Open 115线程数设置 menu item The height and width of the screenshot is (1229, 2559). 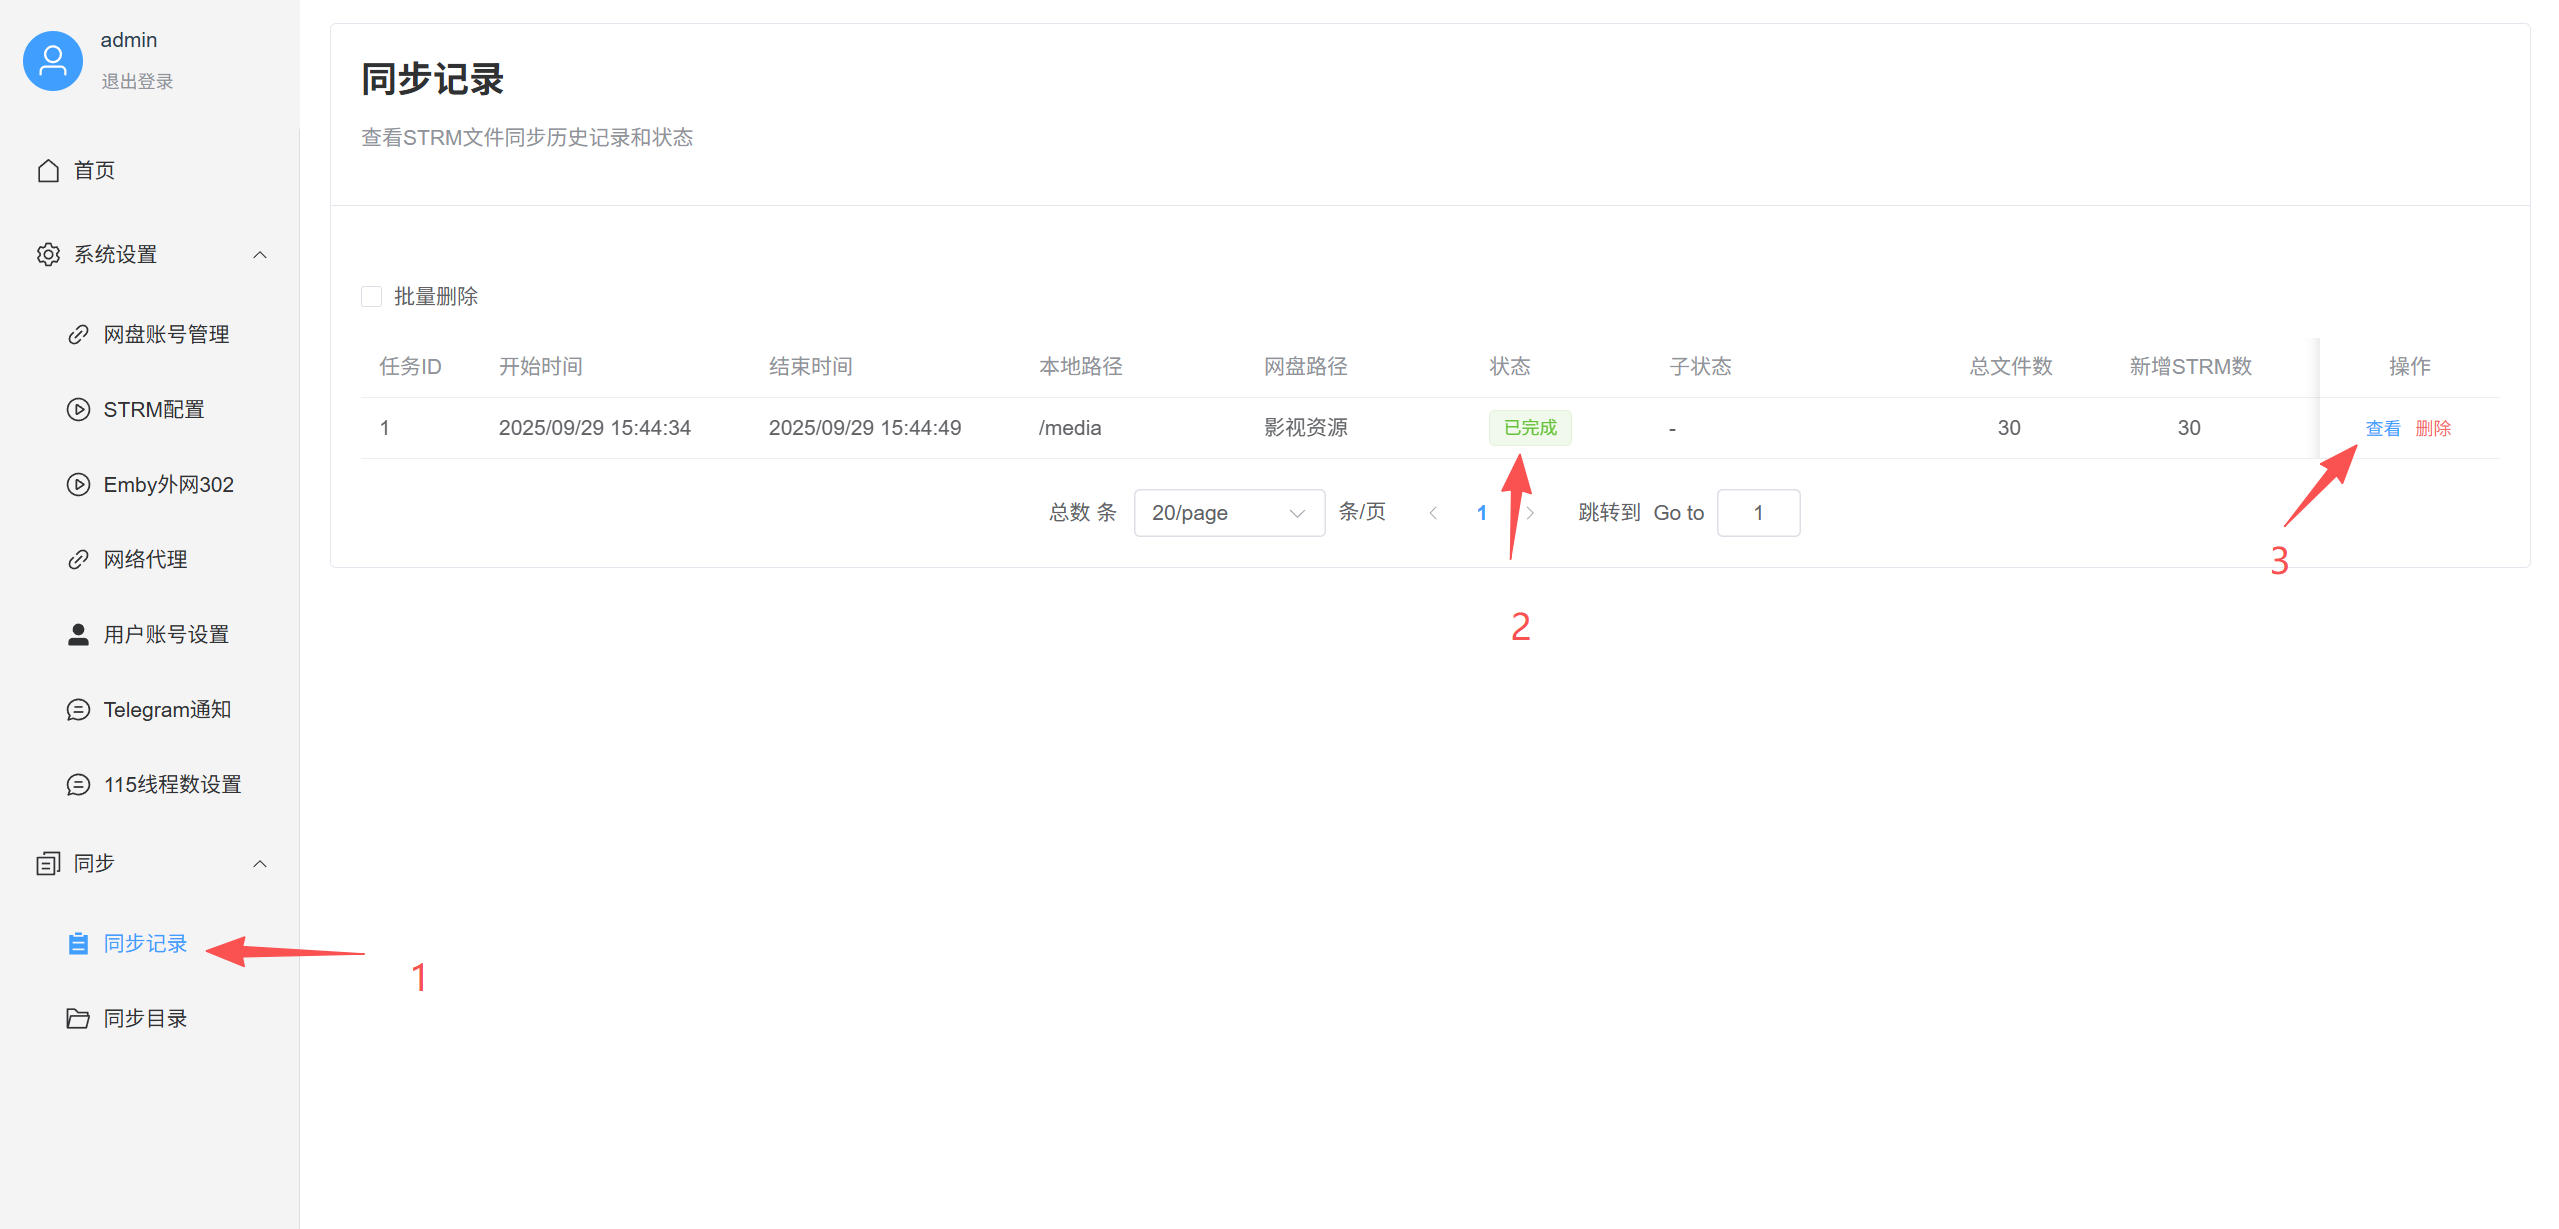tap(172, 785)
